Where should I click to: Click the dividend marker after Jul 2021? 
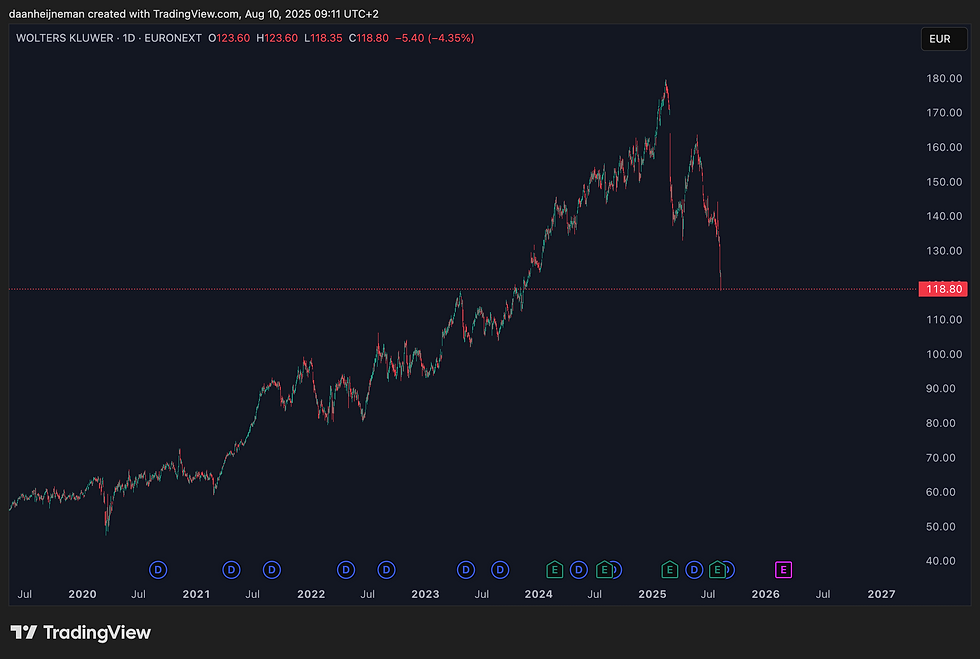click(x=271, y=570)
